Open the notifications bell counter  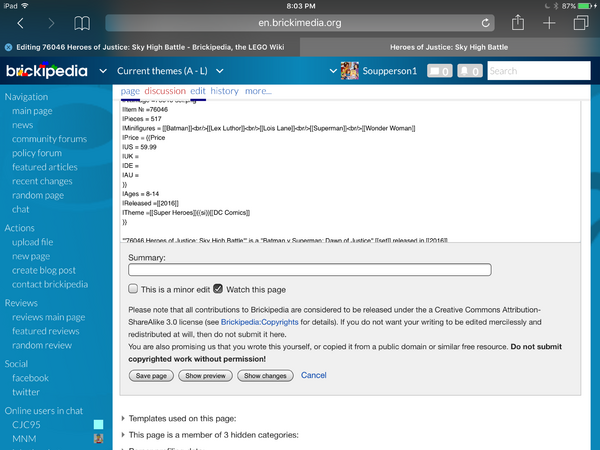click(x=470, y=71)
